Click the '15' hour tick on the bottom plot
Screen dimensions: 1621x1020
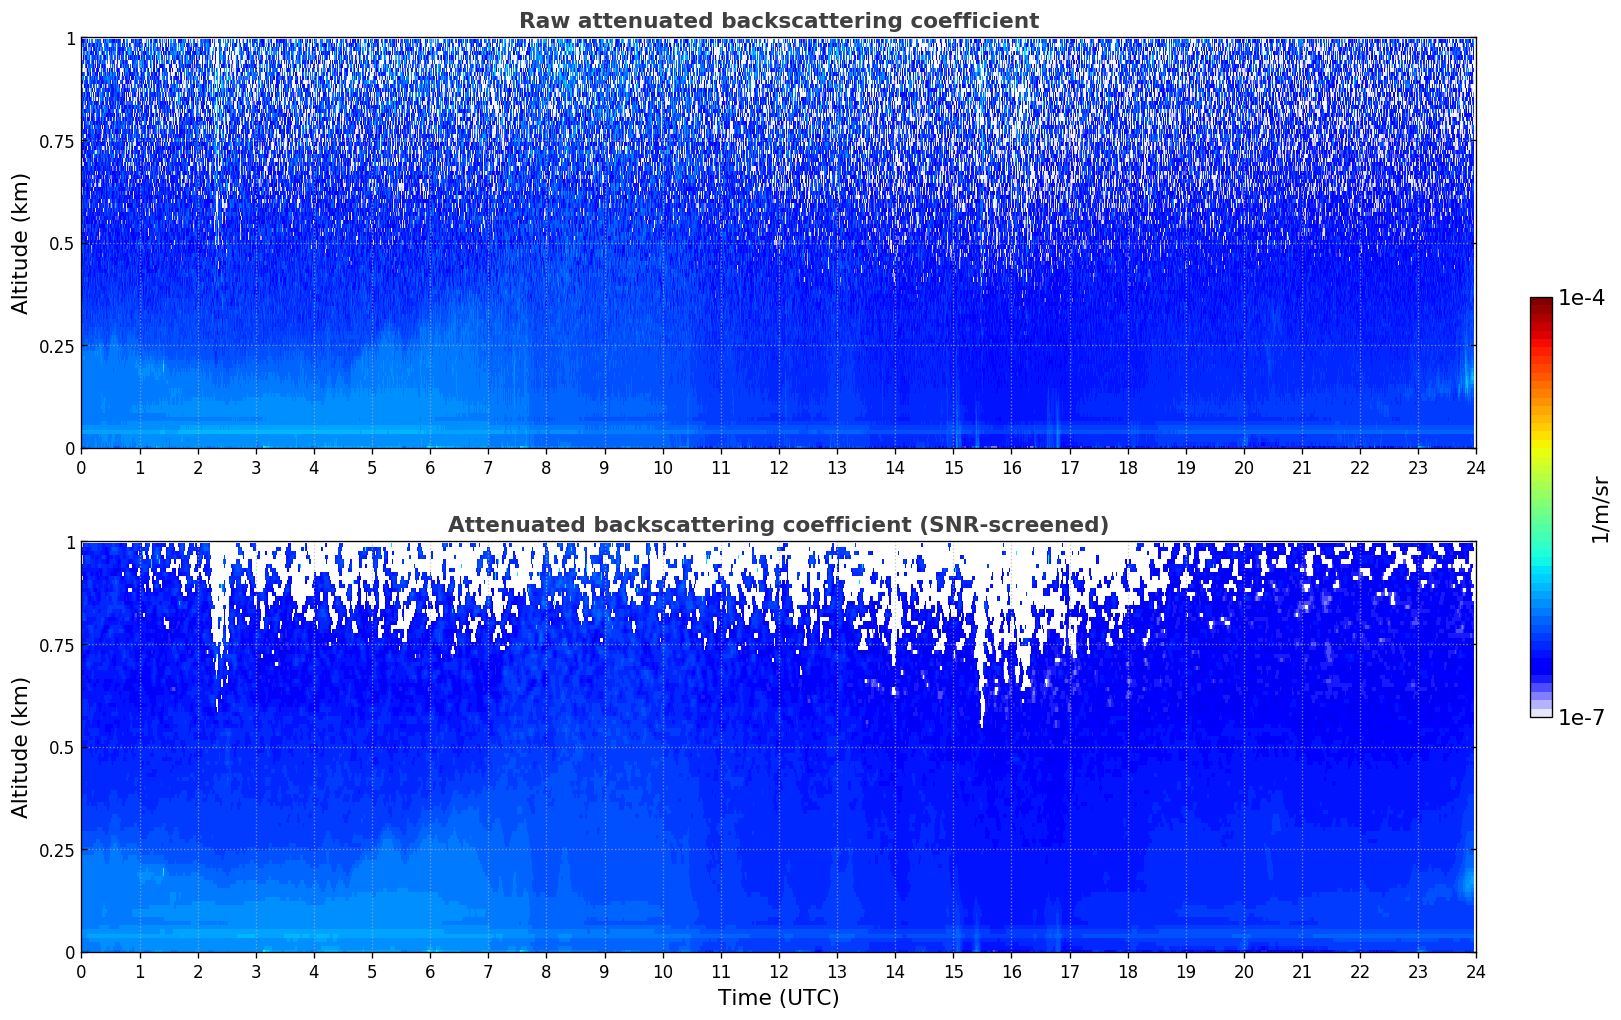coord(953,971)
